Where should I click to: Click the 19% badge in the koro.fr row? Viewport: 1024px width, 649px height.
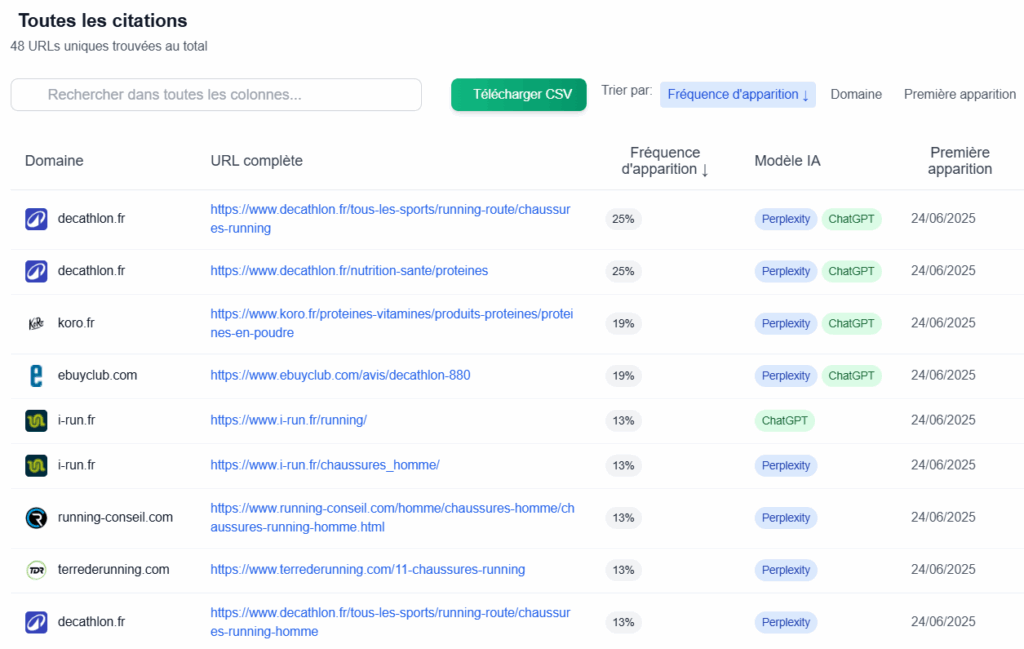tap(624, 324)
